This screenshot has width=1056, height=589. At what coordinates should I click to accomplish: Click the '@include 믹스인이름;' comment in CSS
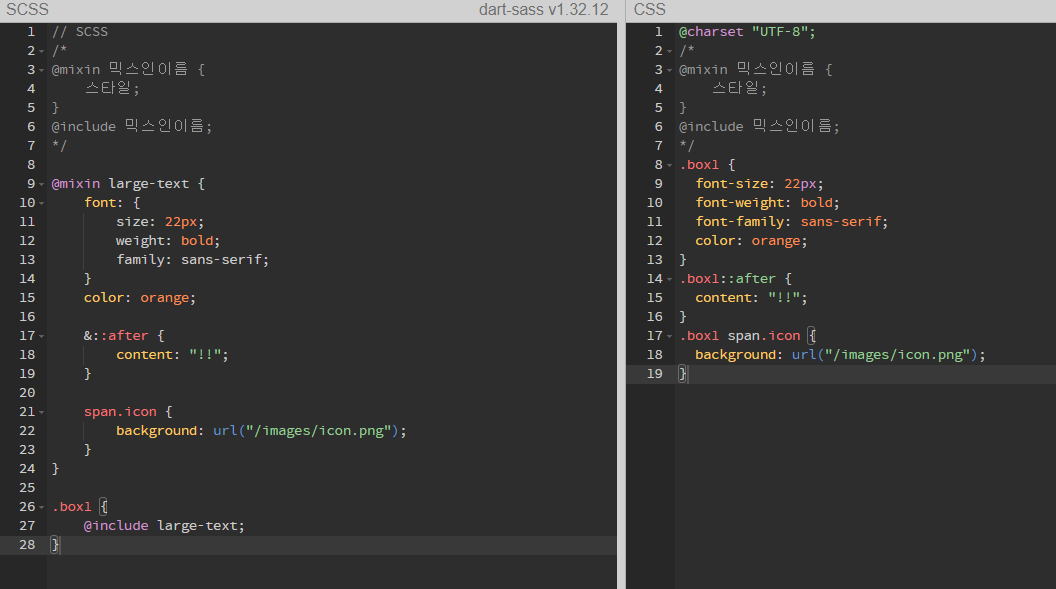[x=759, y=127]
